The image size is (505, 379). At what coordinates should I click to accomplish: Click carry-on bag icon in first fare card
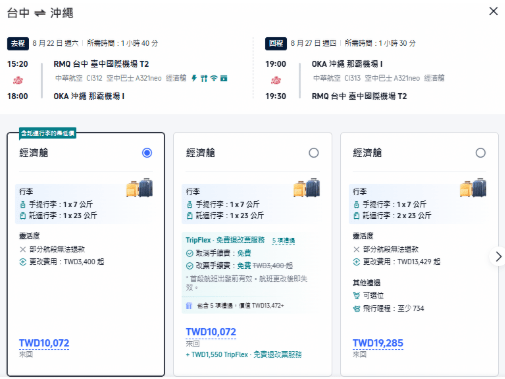point(23,204)
